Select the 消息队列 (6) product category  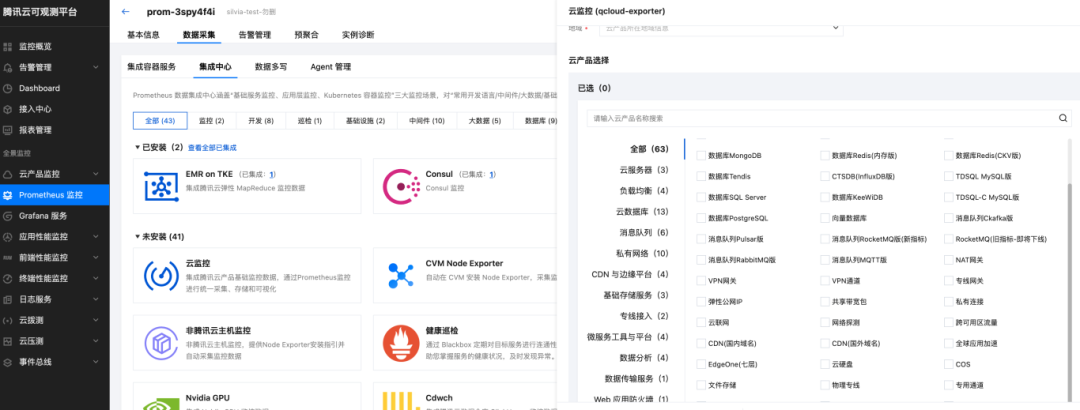[643, 232]
